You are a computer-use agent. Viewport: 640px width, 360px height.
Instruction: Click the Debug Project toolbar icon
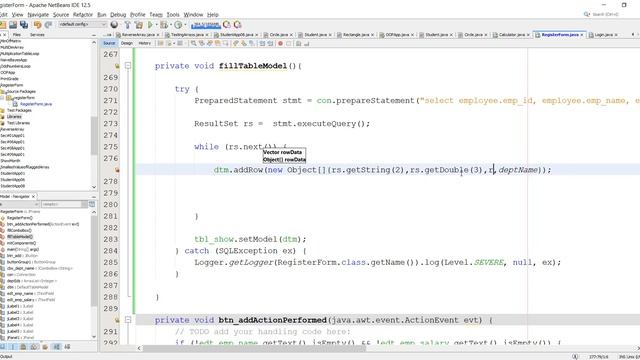(164, 25)
